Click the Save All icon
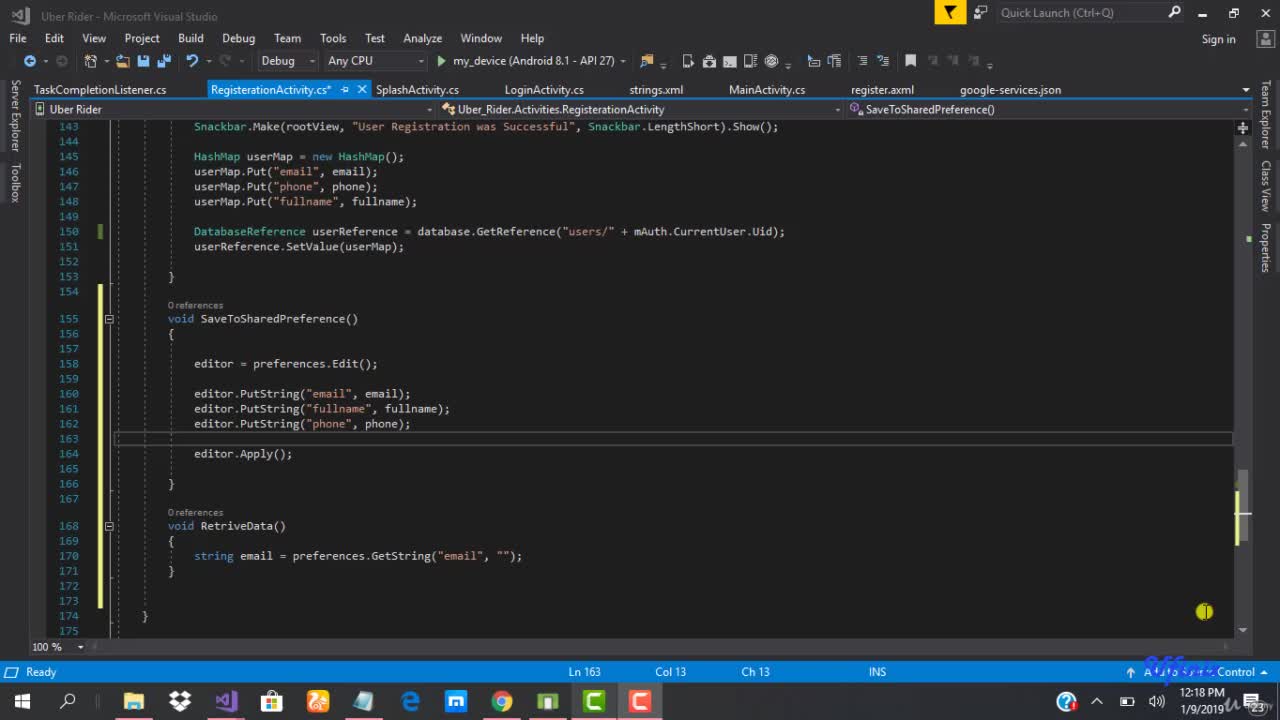 click(x=164, y=61)
